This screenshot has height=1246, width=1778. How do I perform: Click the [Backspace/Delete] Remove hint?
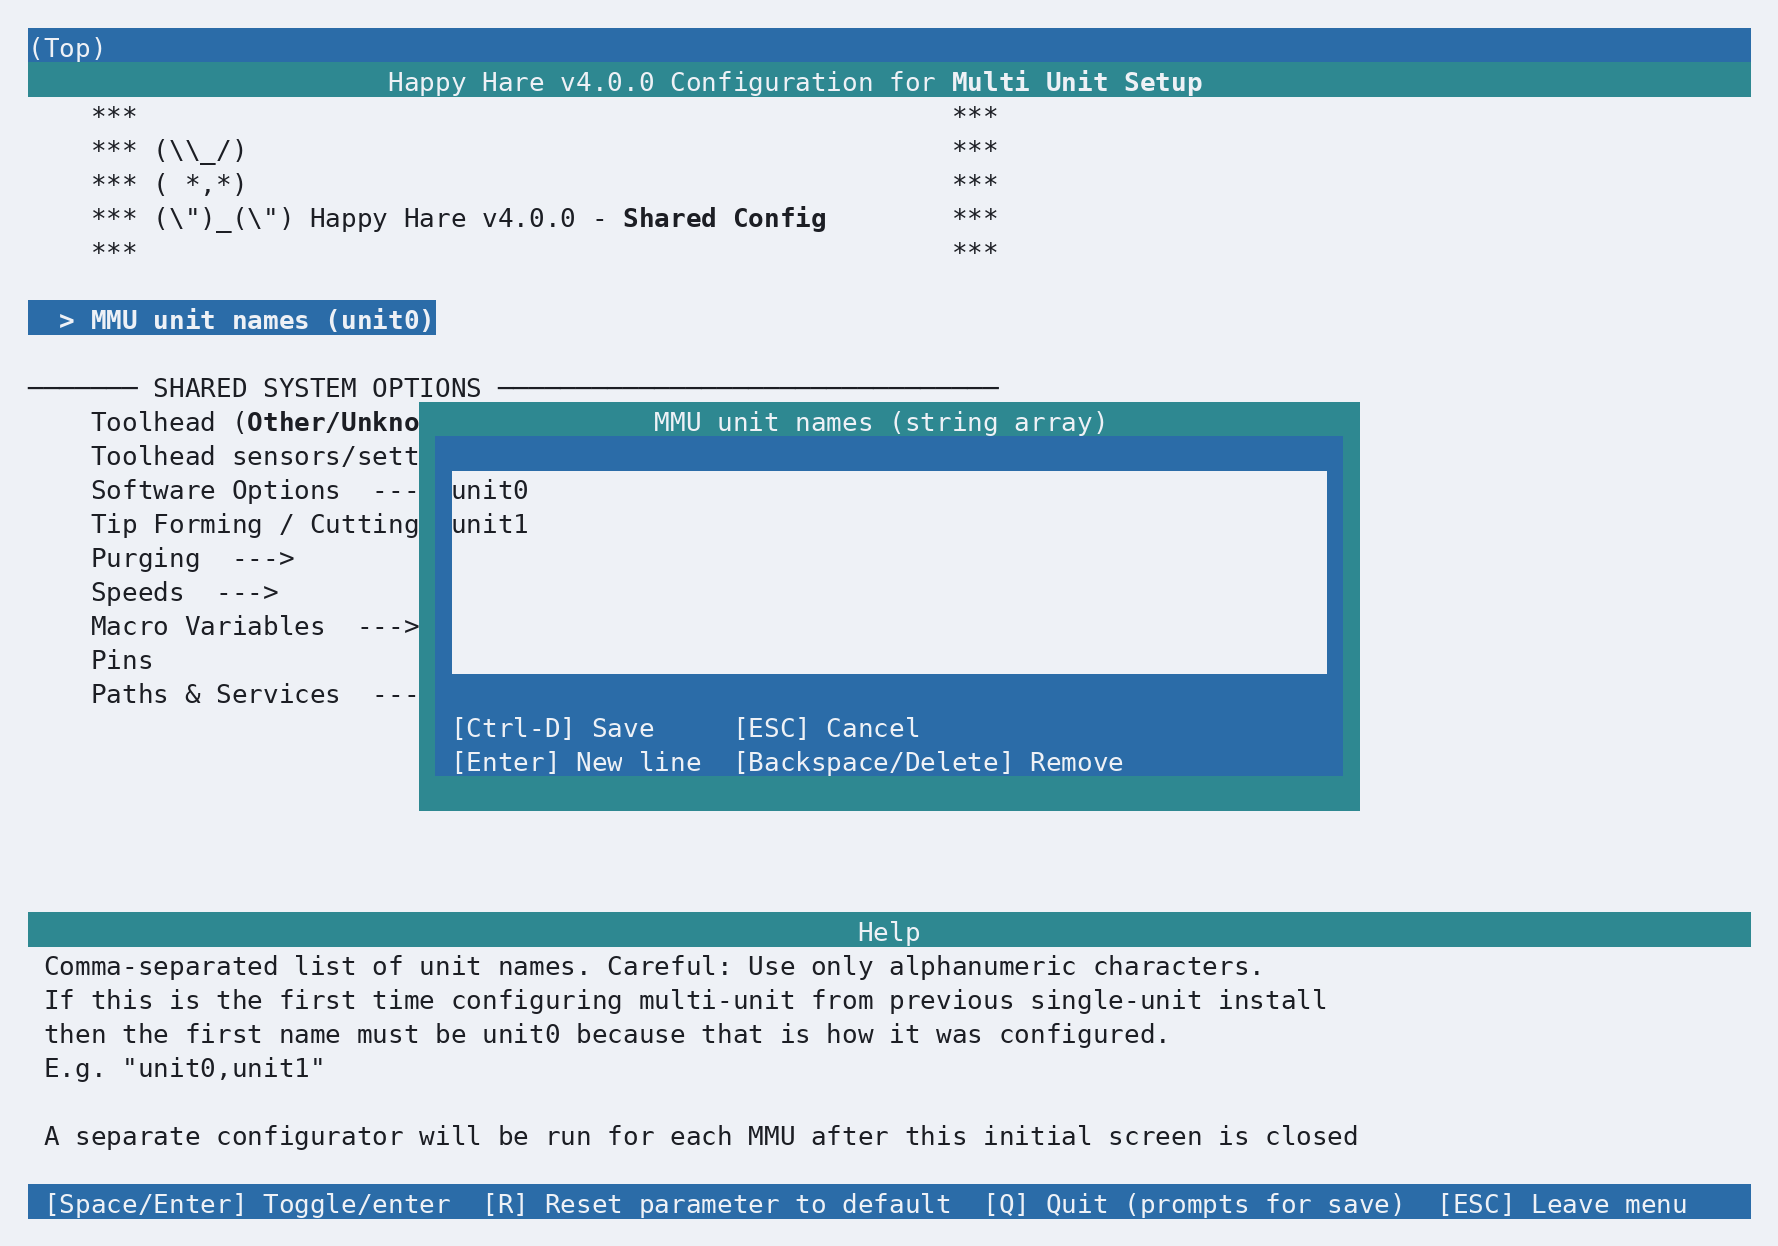pyautogui.click(x=929, y=762)
